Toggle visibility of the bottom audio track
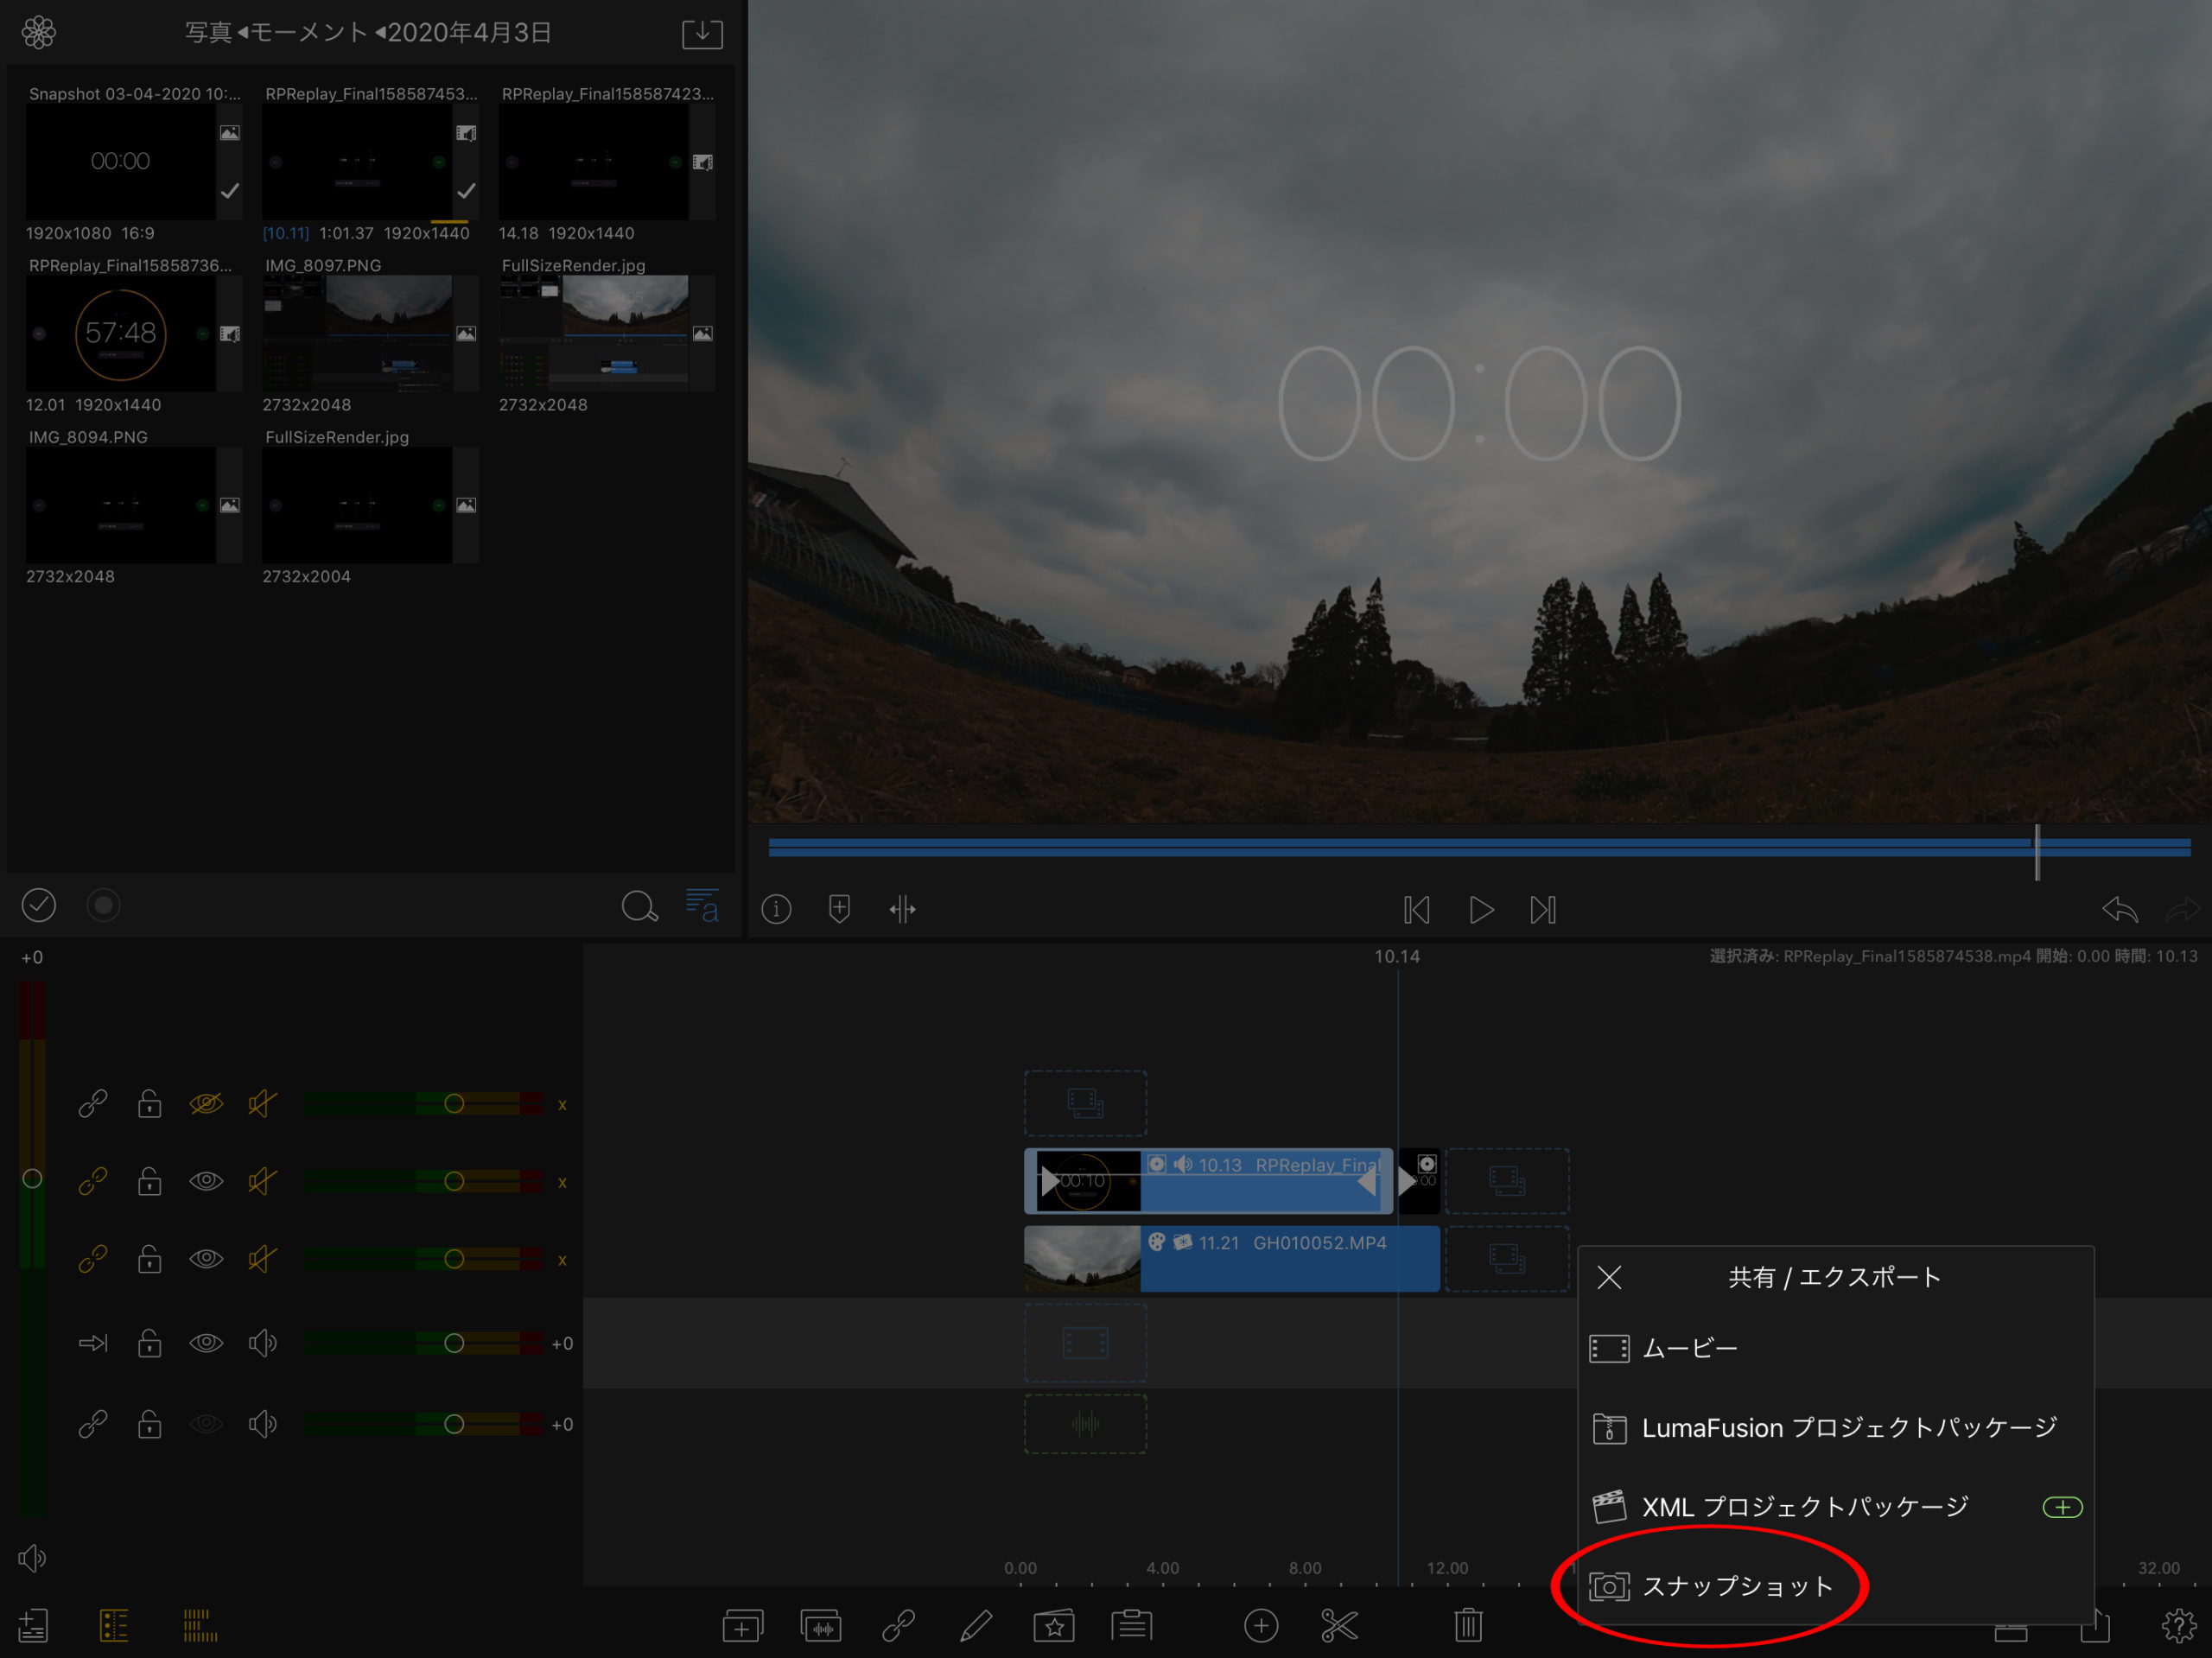2212x1658 pixels. tap(206, 1424)
